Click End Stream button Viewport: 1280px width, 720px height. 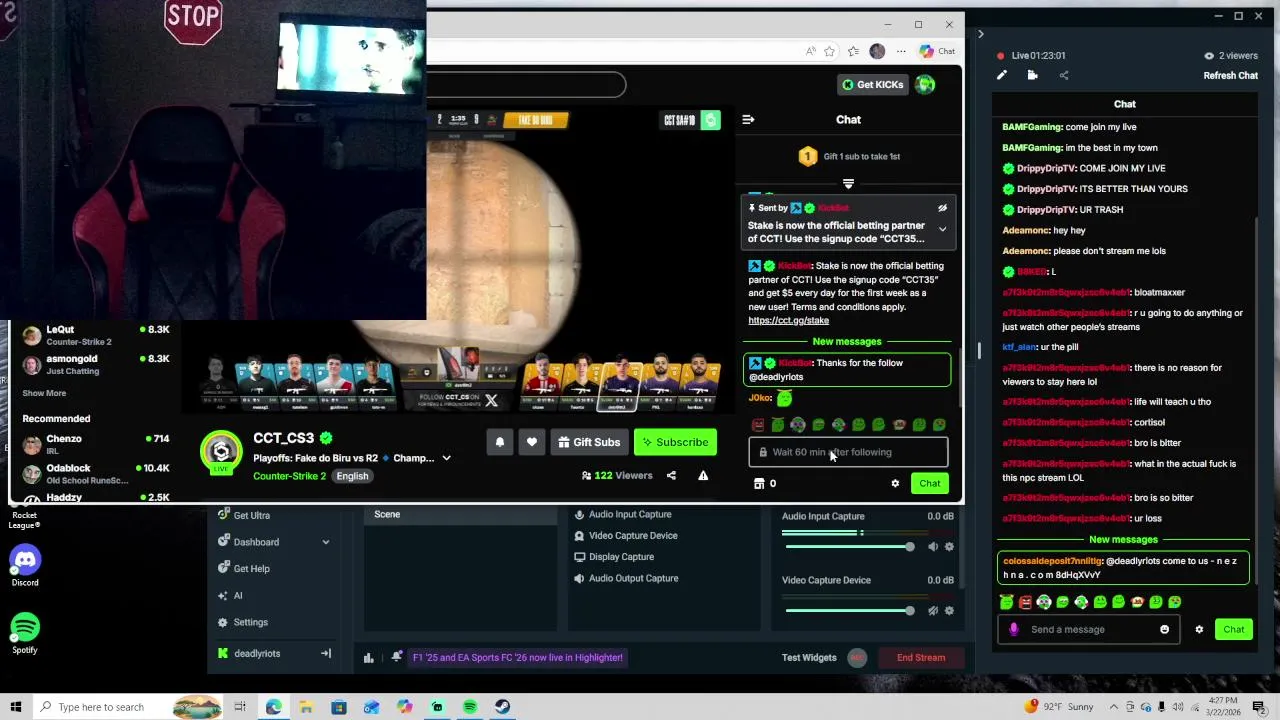(921, 658)
